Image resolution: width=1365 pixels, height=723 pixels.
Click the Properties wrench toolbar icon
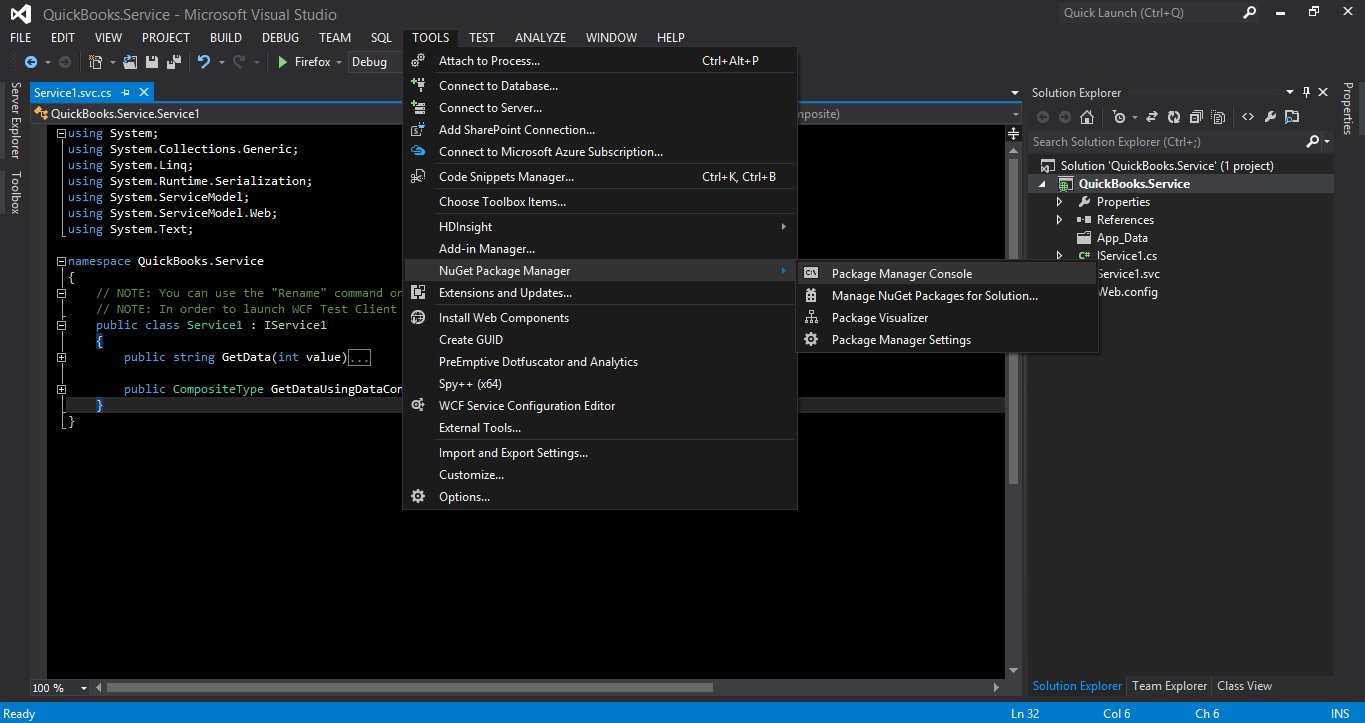click(1270, 117)
